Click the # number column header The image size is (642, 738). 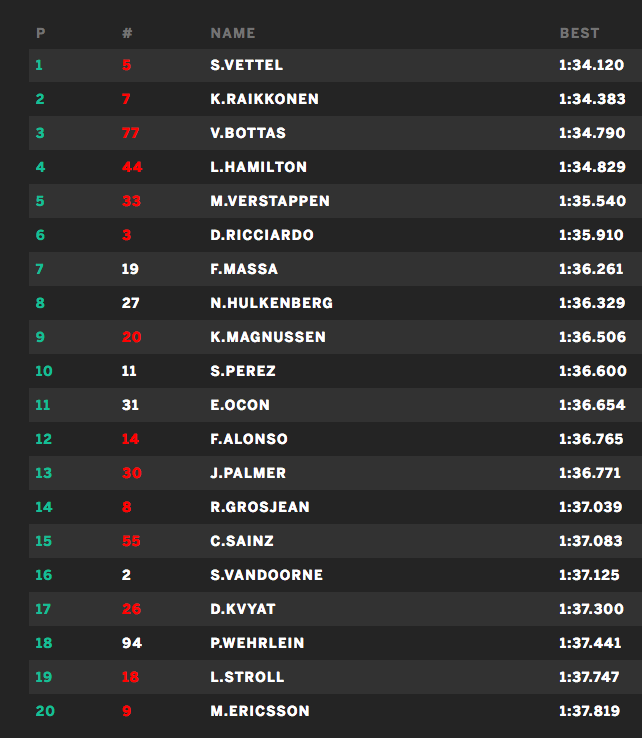click(x=127, y=33)
